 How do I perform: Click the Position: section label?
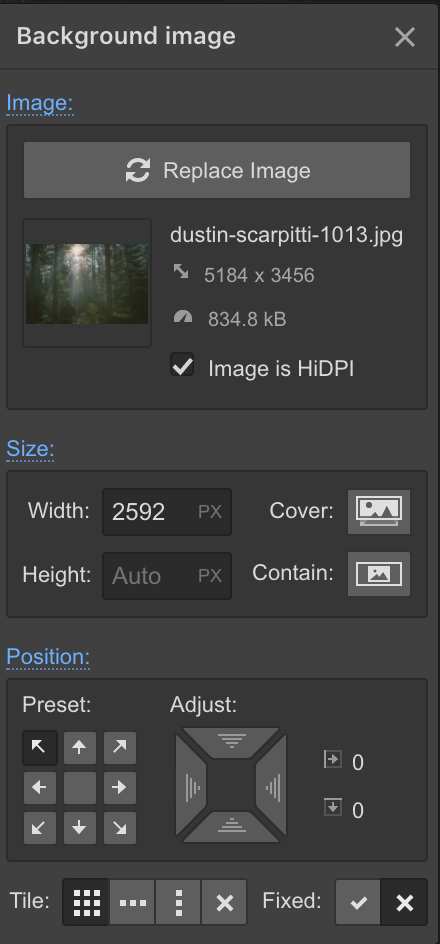pyautogui.click(x=48, y=656)
